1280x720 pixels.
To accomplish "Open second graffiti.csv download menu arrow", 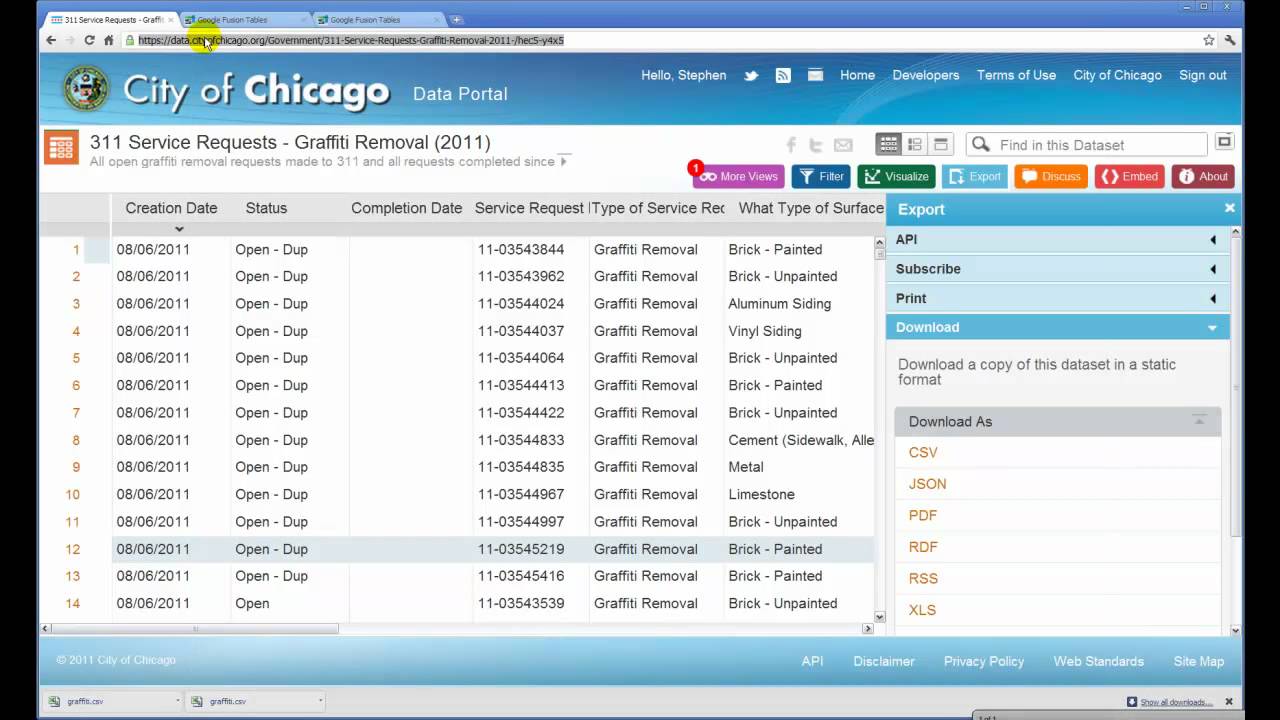I will (320, 701).
